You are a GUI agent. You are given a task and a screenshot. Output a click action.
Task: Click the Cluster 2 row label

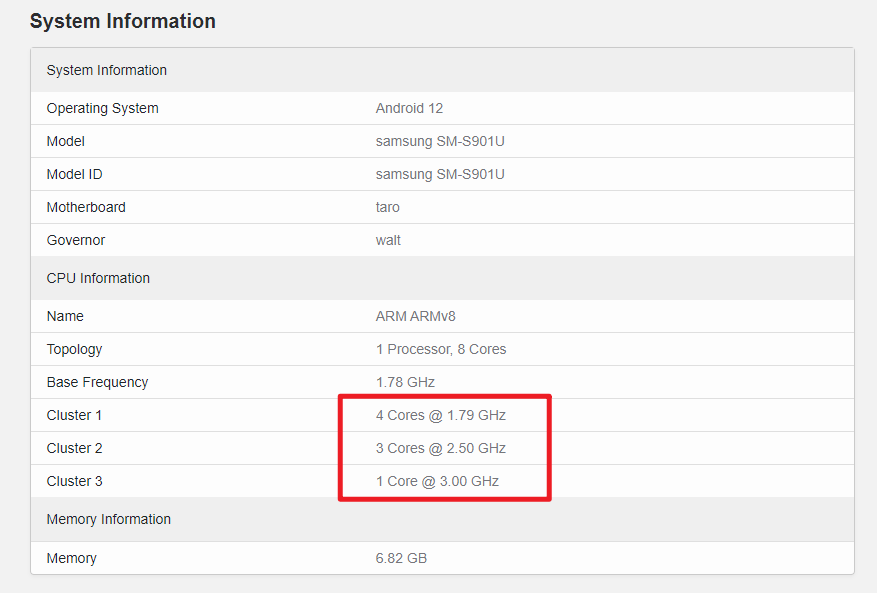click(x=74, y=448)
